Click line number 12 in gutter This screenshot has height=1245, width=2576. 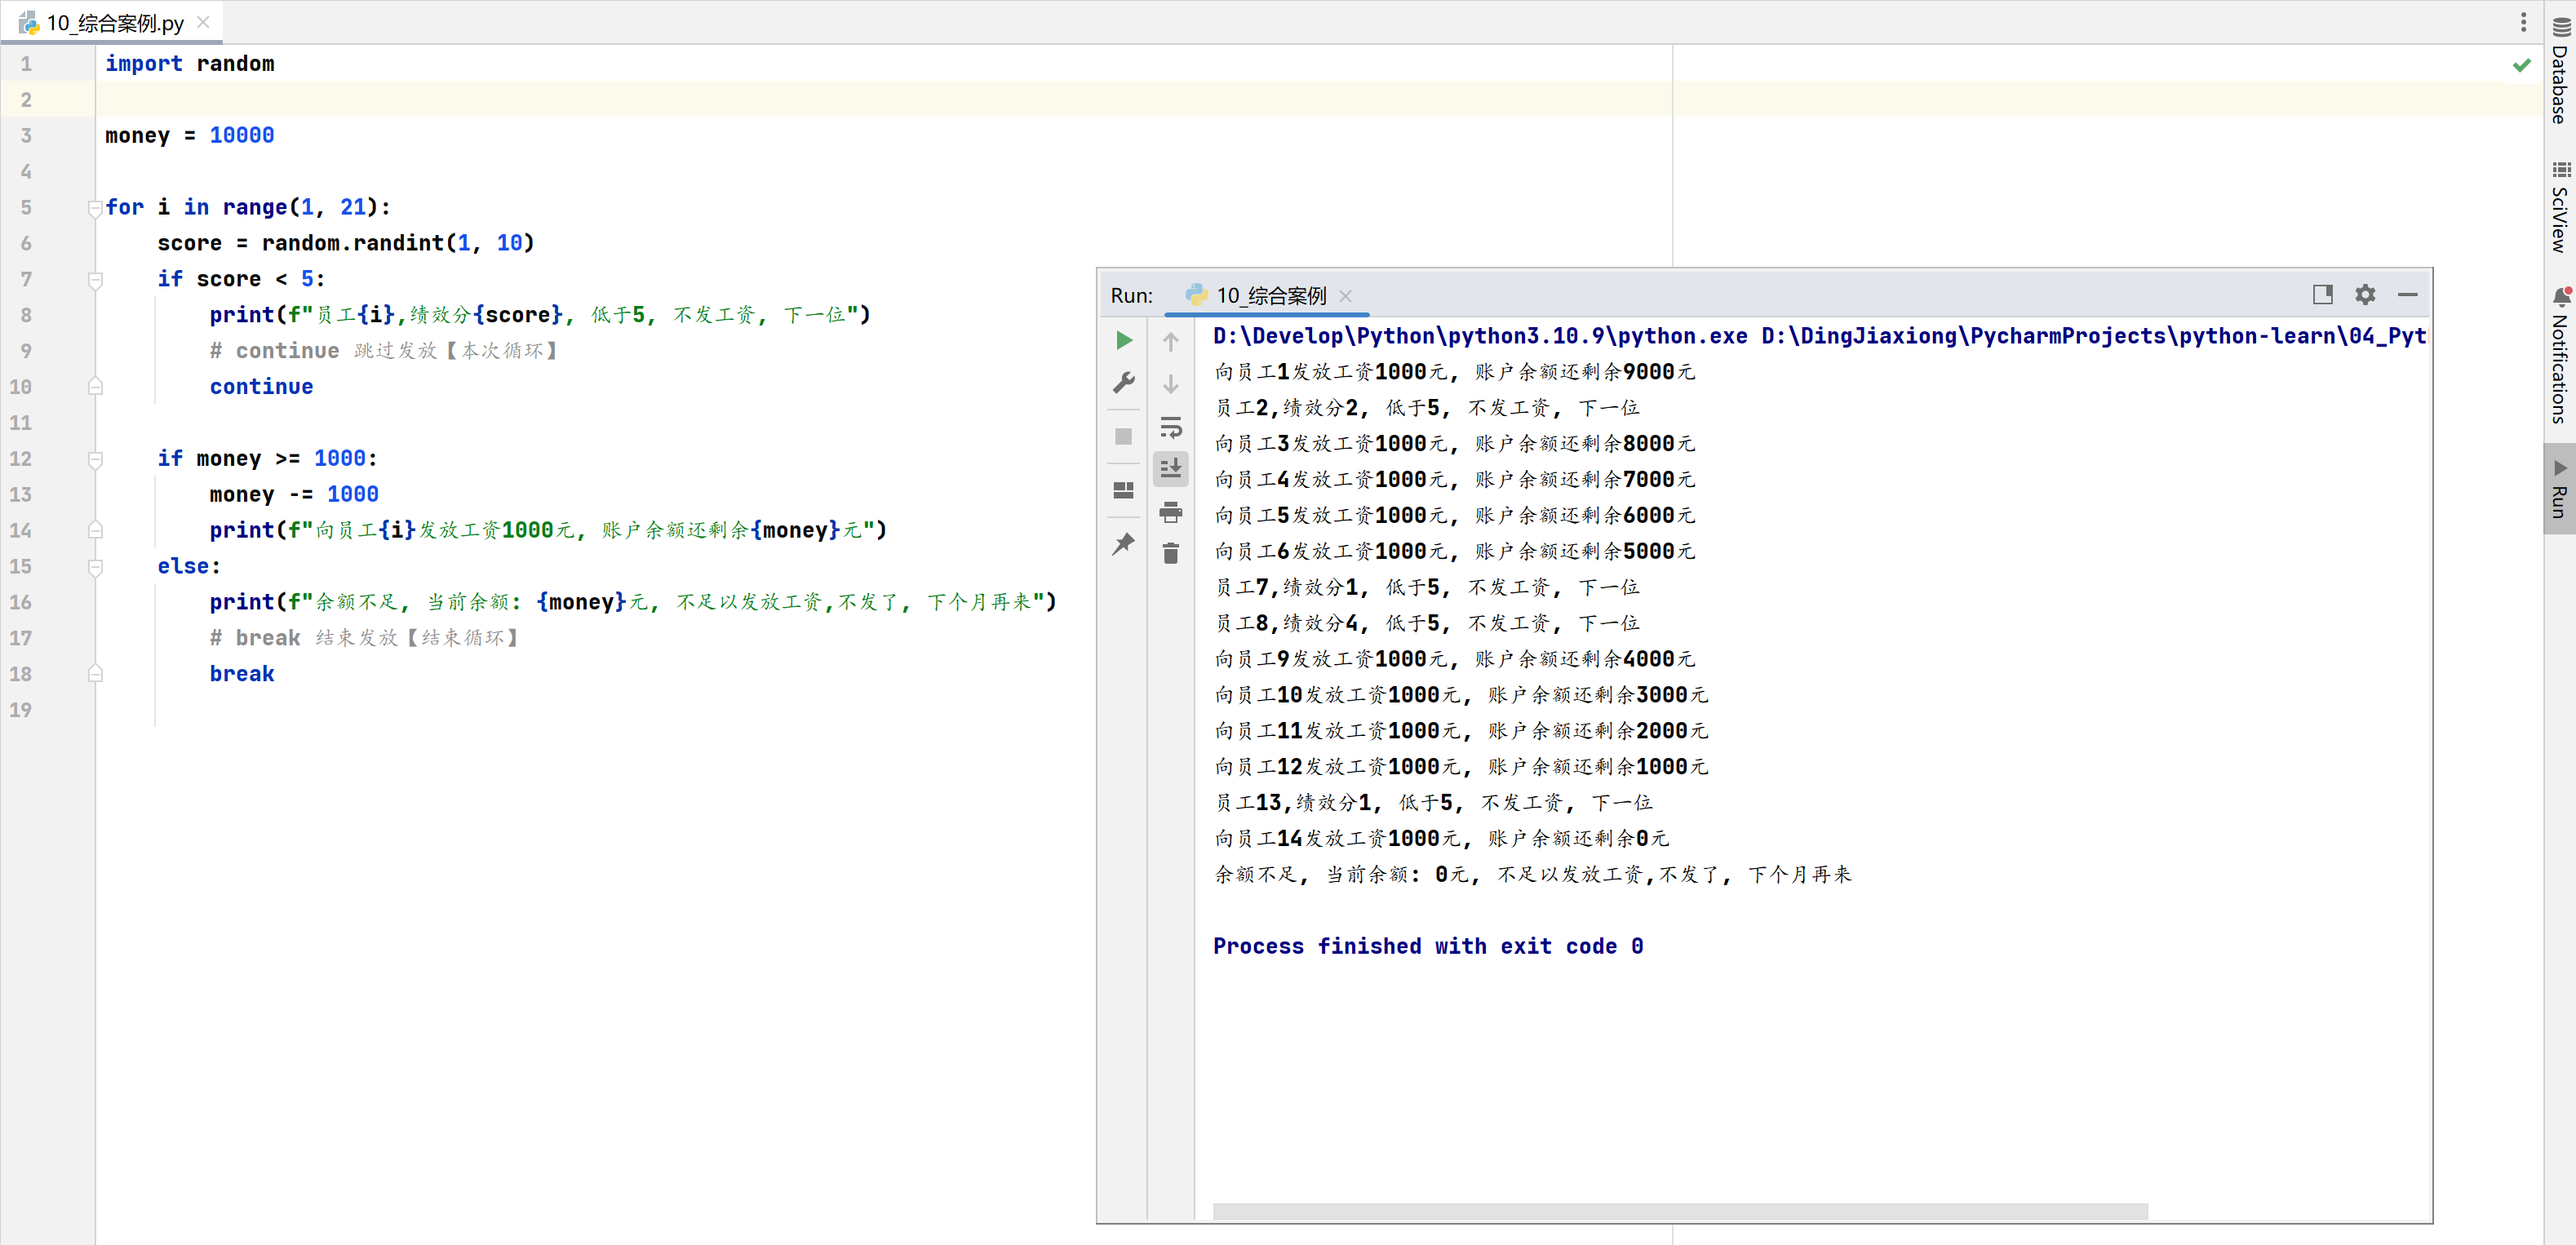point(21,459)
